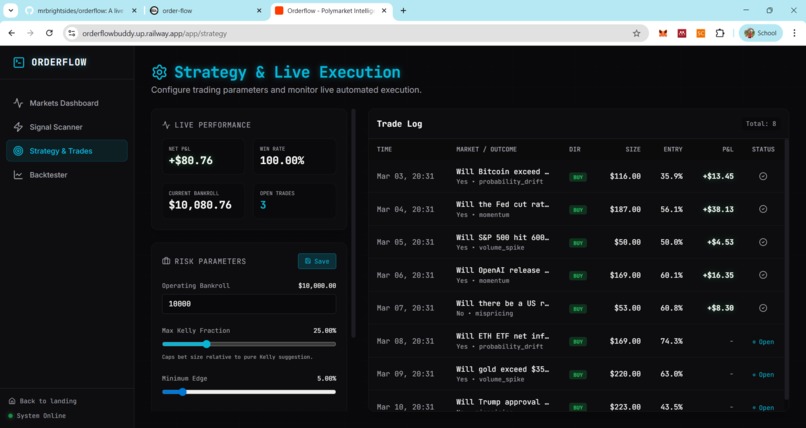This screenshot has height=428, width=806.
Task: Click the address bar URL
Action: 154,33
